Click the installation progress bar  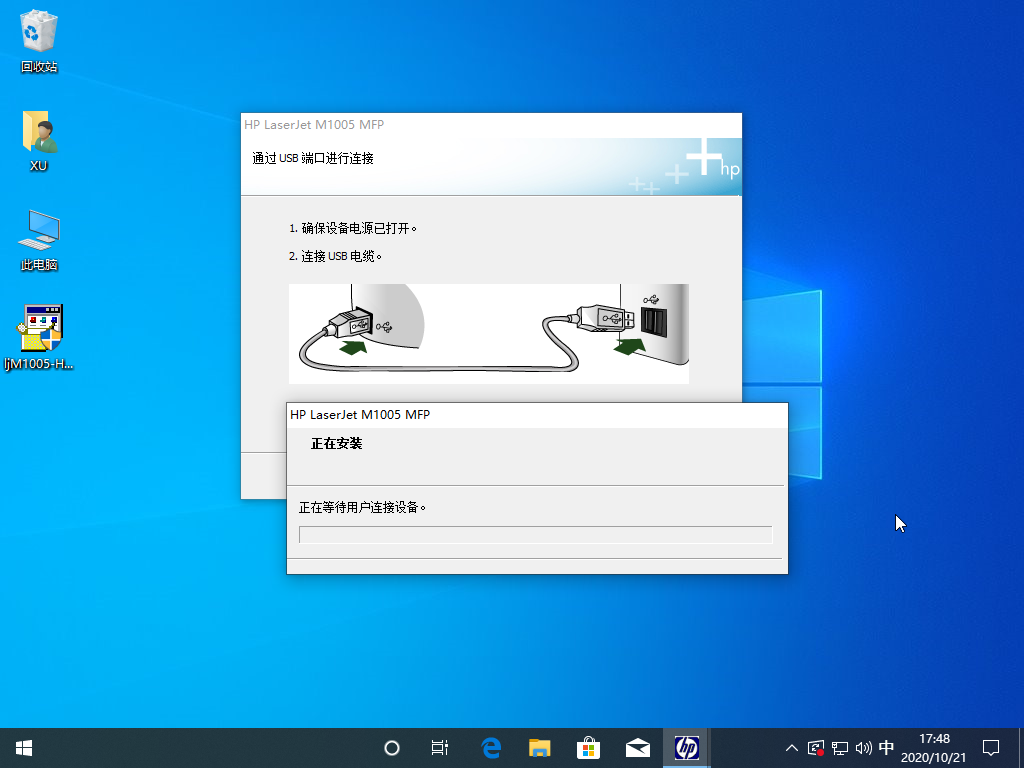[x=535, y=534]
